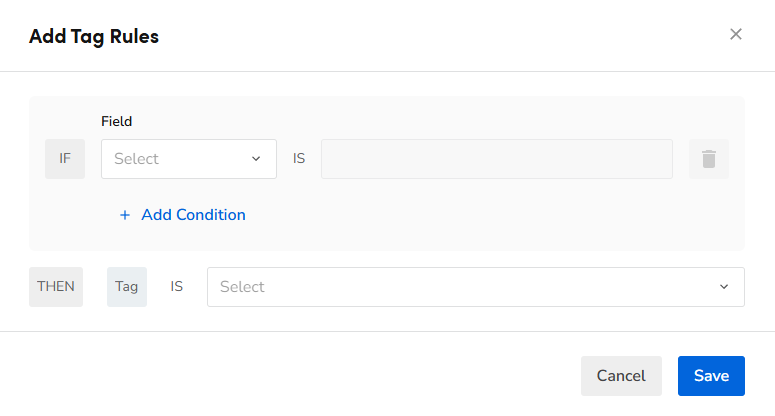Click the IF badge

click(65, 159)
